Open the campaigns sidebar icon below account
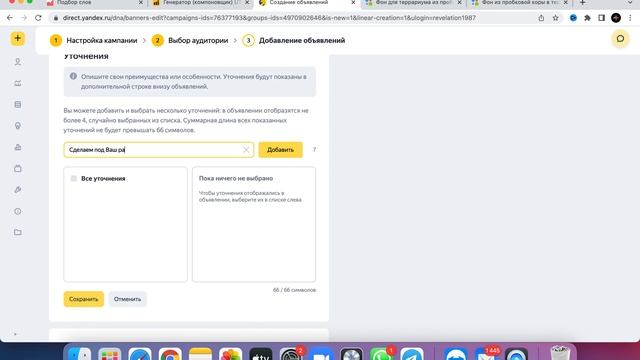 click(x=18, y=83)
